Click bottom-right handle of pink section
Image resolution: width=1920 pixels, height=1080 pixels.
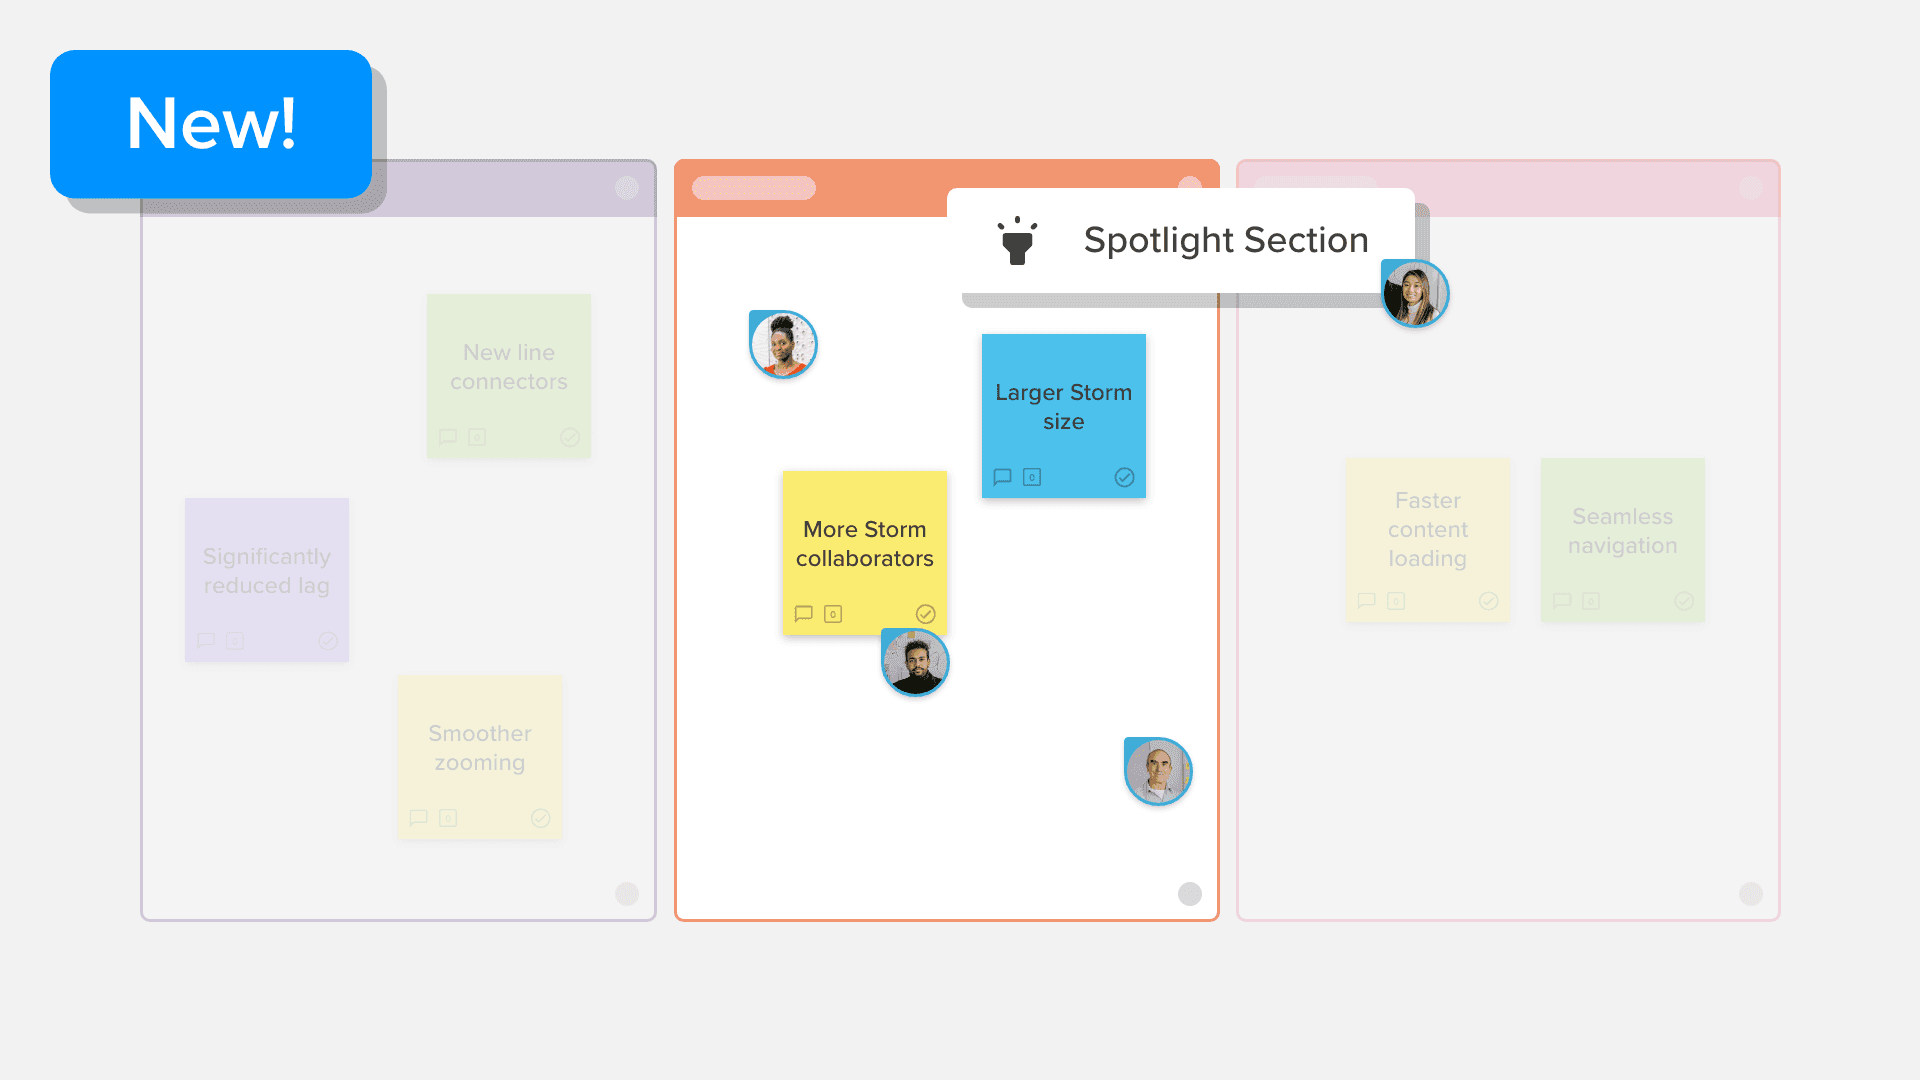[1751, 894]
